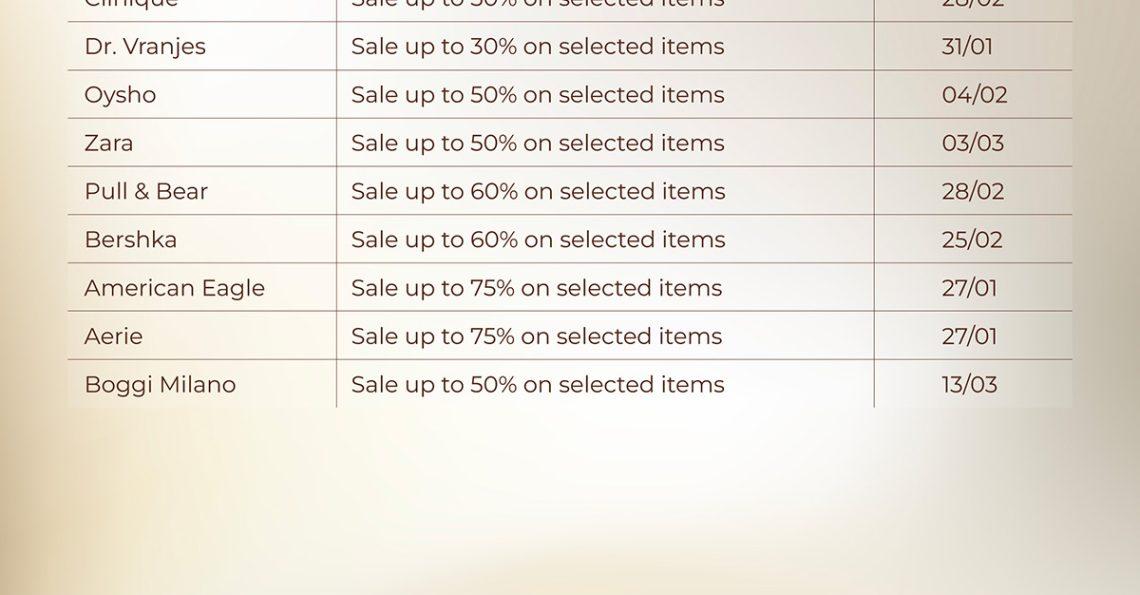This screenshot has width=1140, height=595.
Task: Select the American Eagle brand cell
Action: 175,288
